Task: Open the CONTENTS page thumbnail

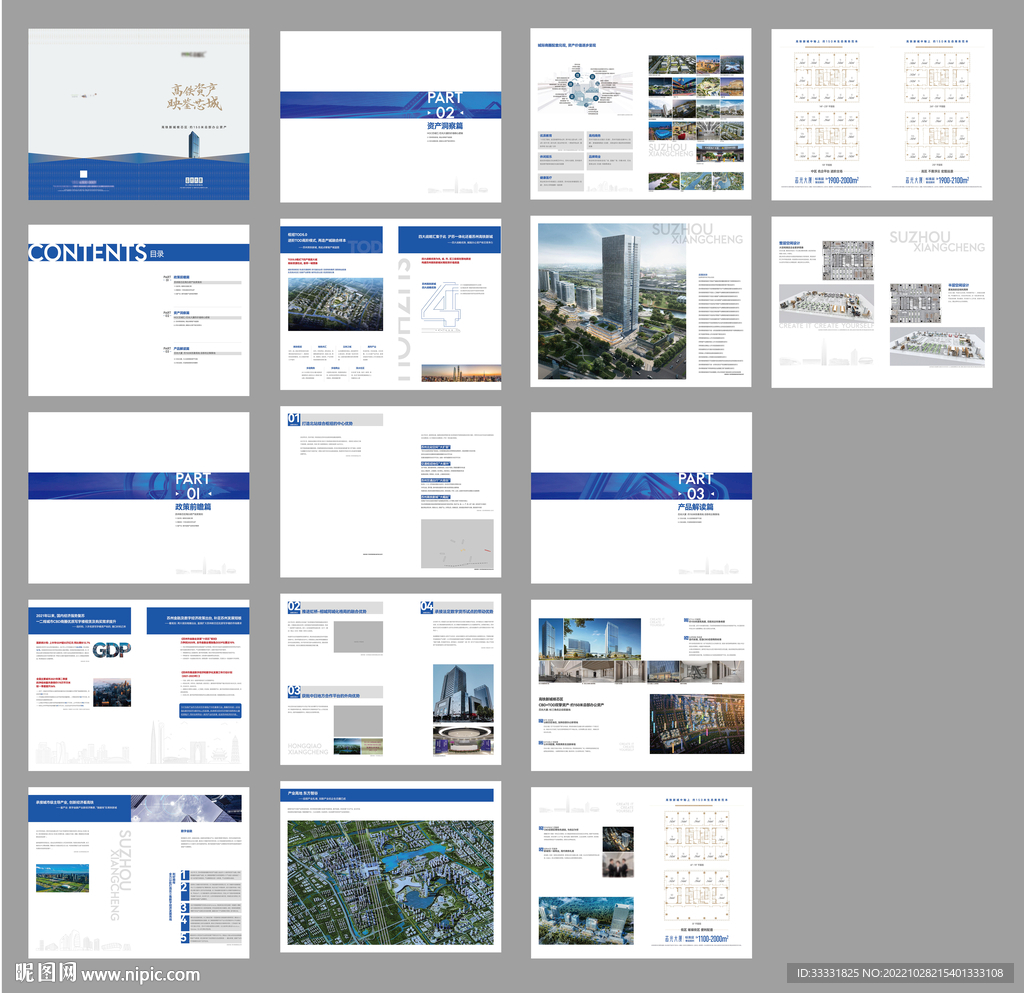Action: click(x=138, y=310)
